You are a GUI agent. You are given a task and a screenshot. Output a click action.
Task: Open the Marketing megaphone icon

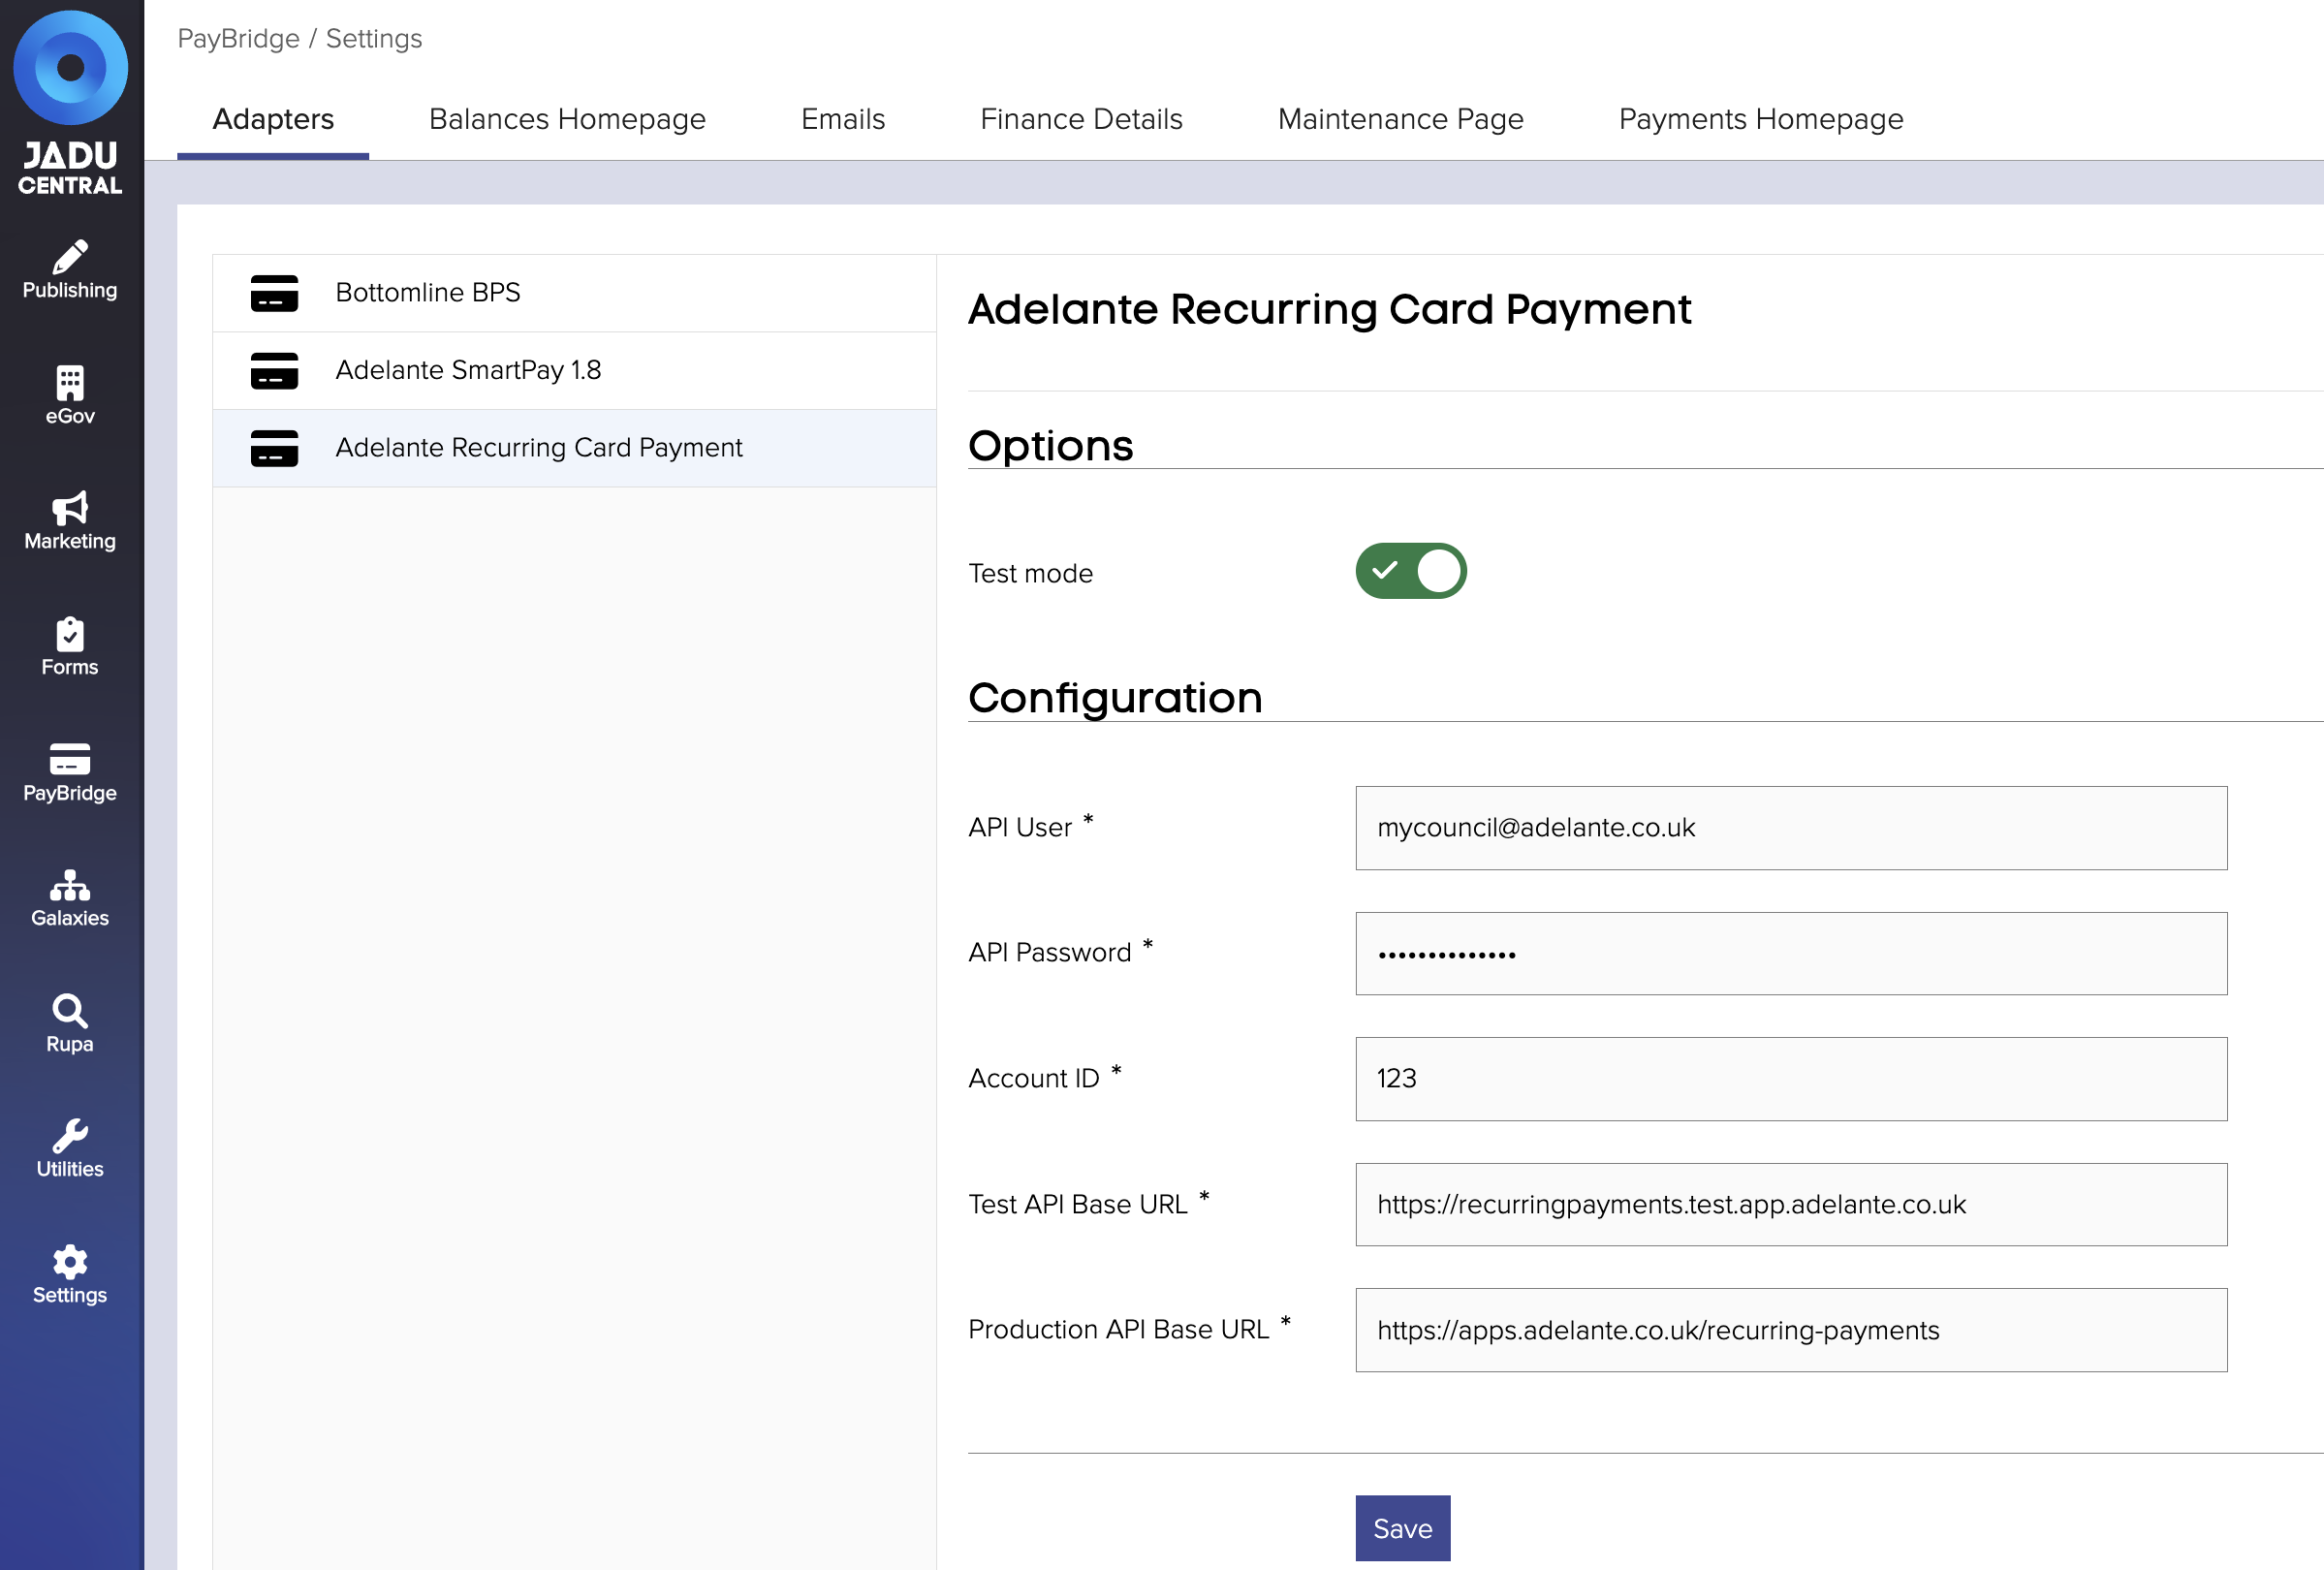click(x=70, y=508)
